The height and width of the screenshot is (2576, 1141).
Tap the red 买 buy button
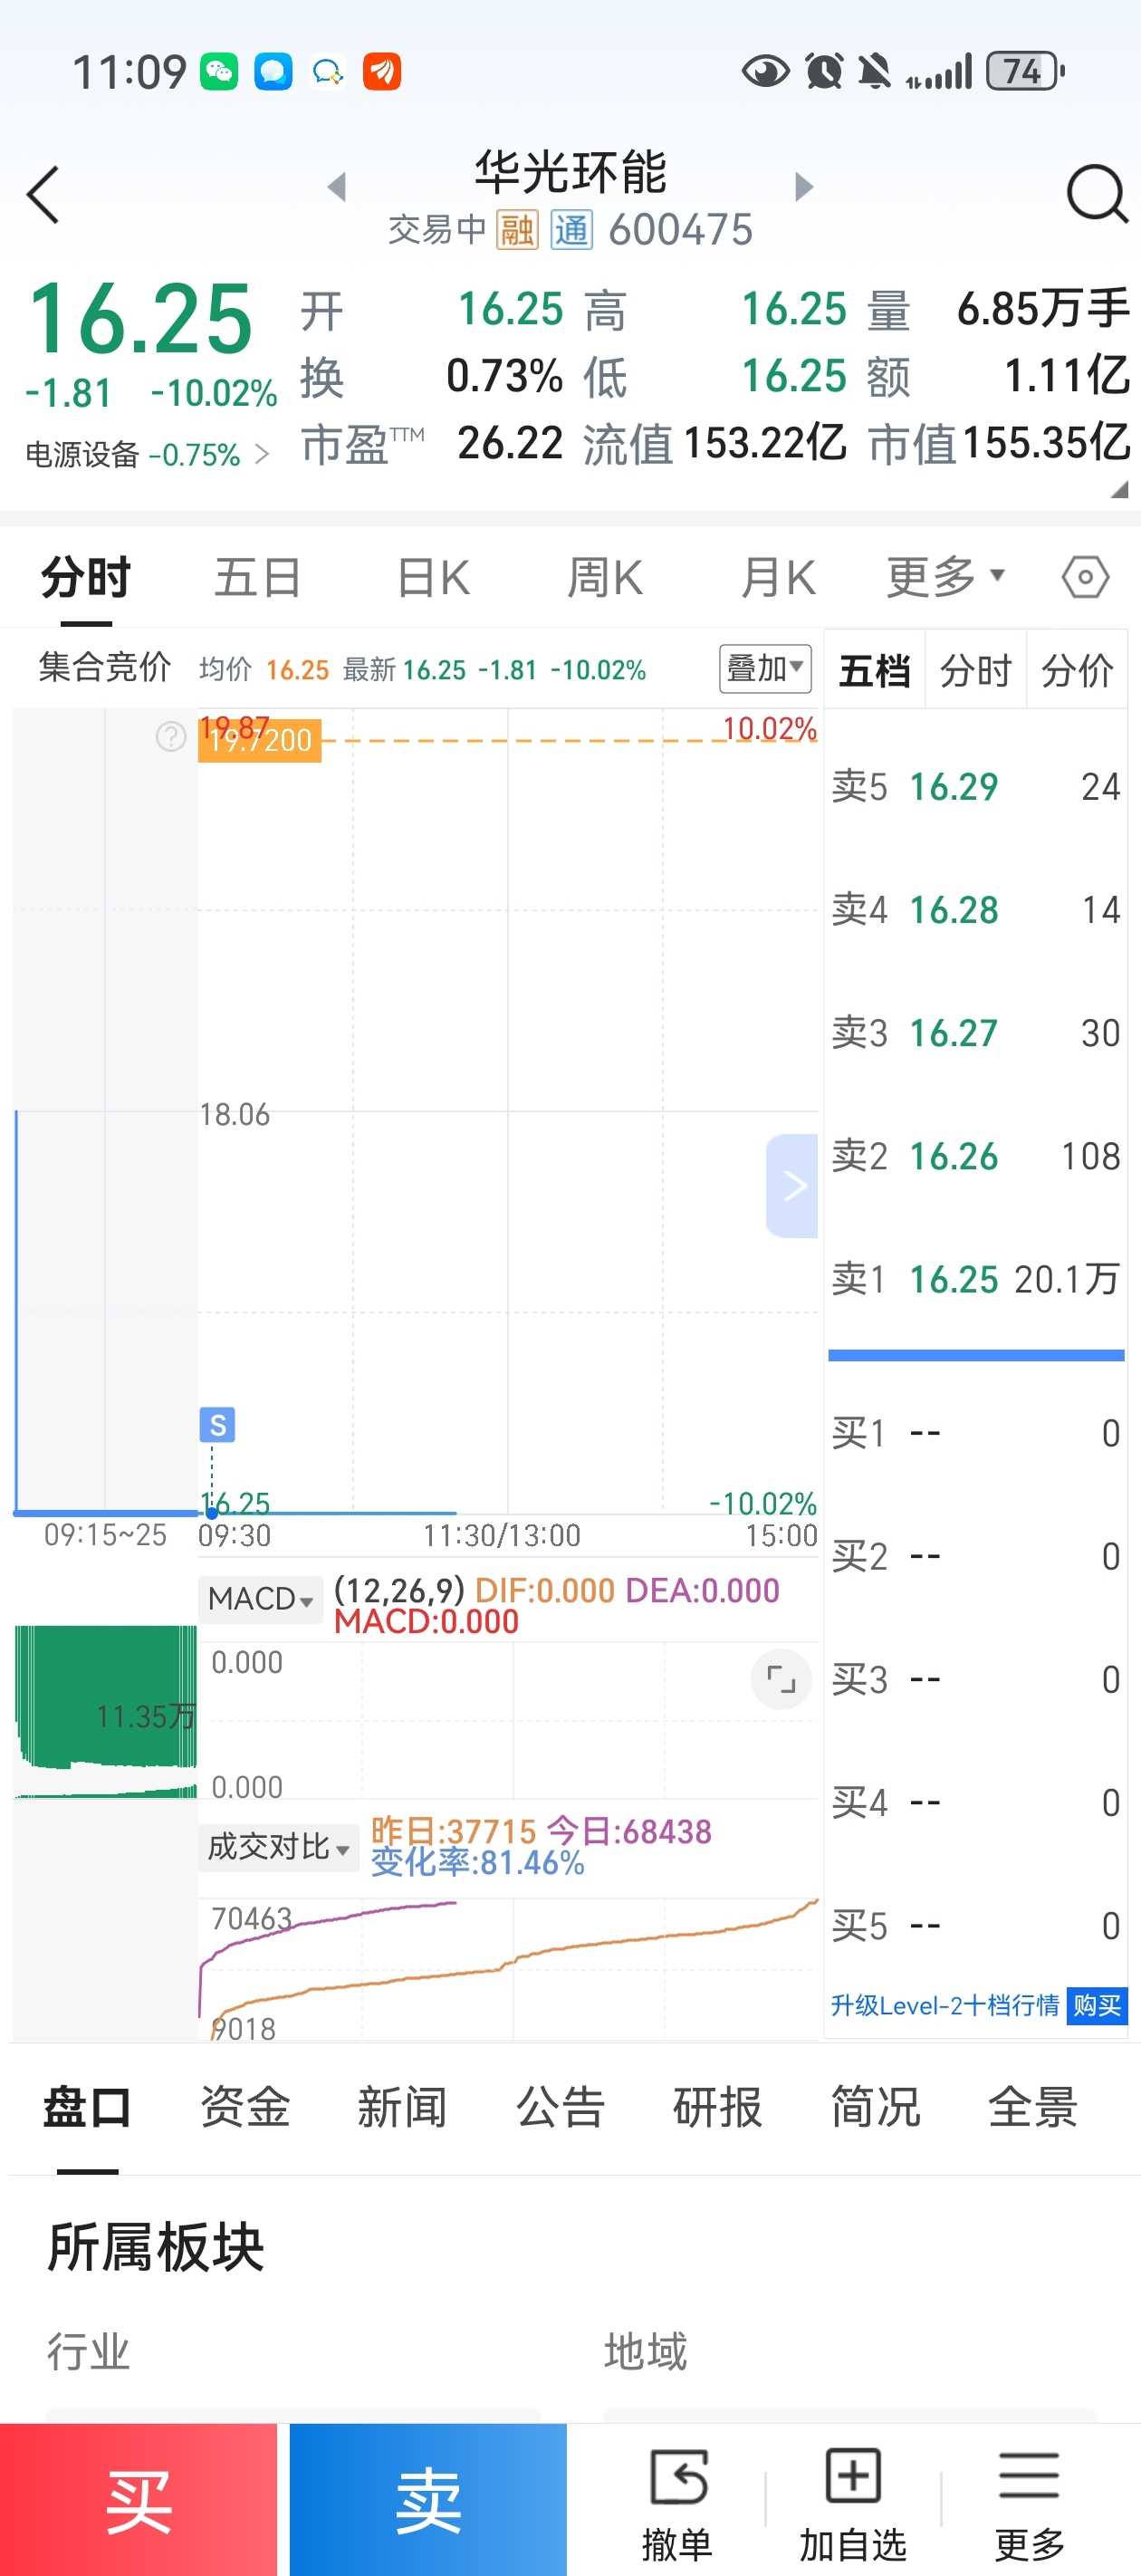click(x=138, y=2499)
